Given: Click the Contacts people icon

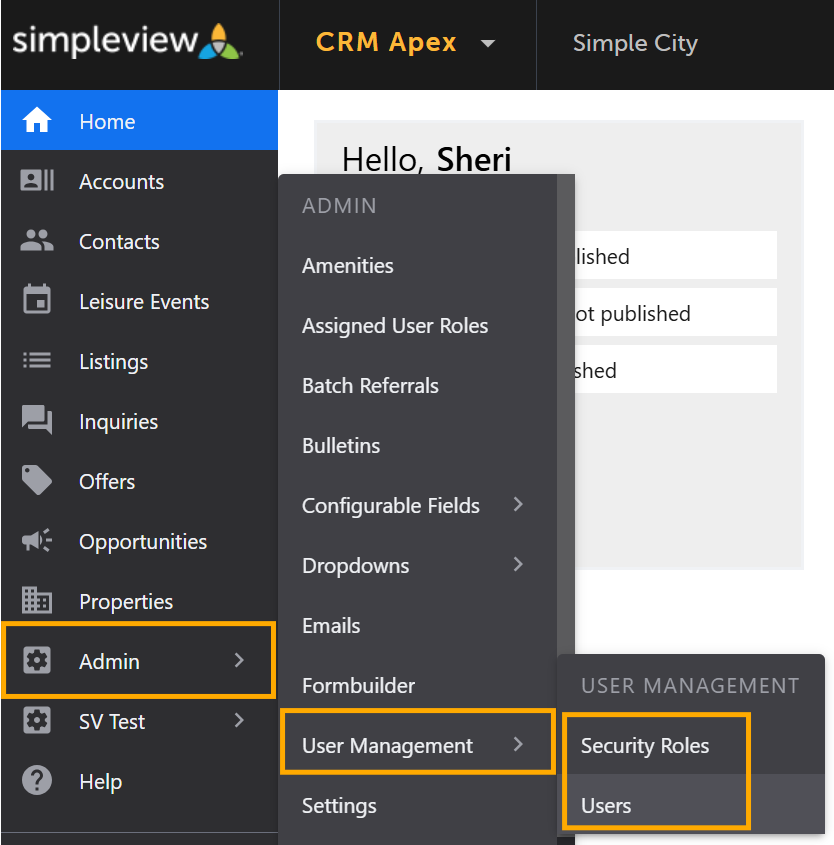Looking at the screenshot, I should tap(37, 240).
